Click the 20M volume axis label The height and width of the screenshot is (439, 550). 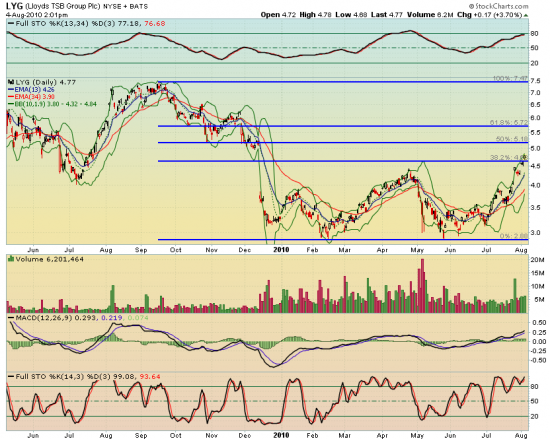point(537,260)
